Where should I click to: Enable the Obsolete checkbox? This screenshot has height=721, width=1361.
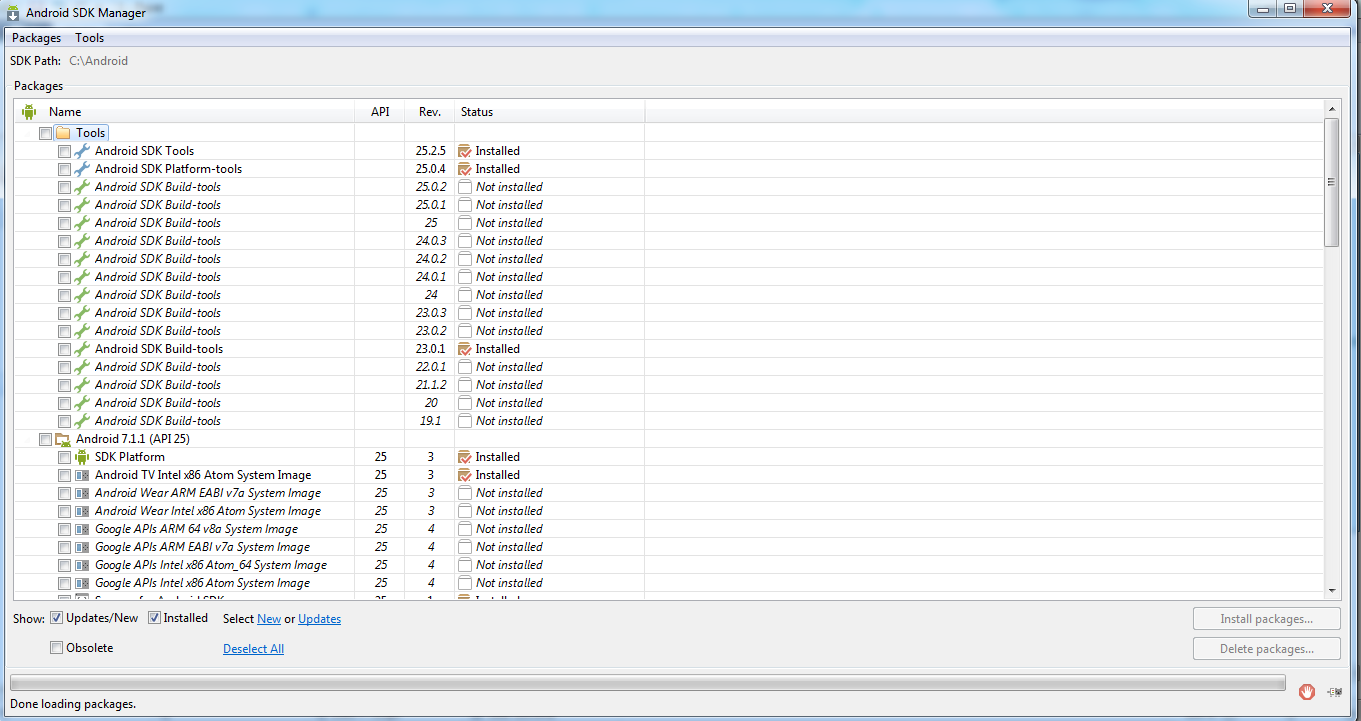pos(57,648)
